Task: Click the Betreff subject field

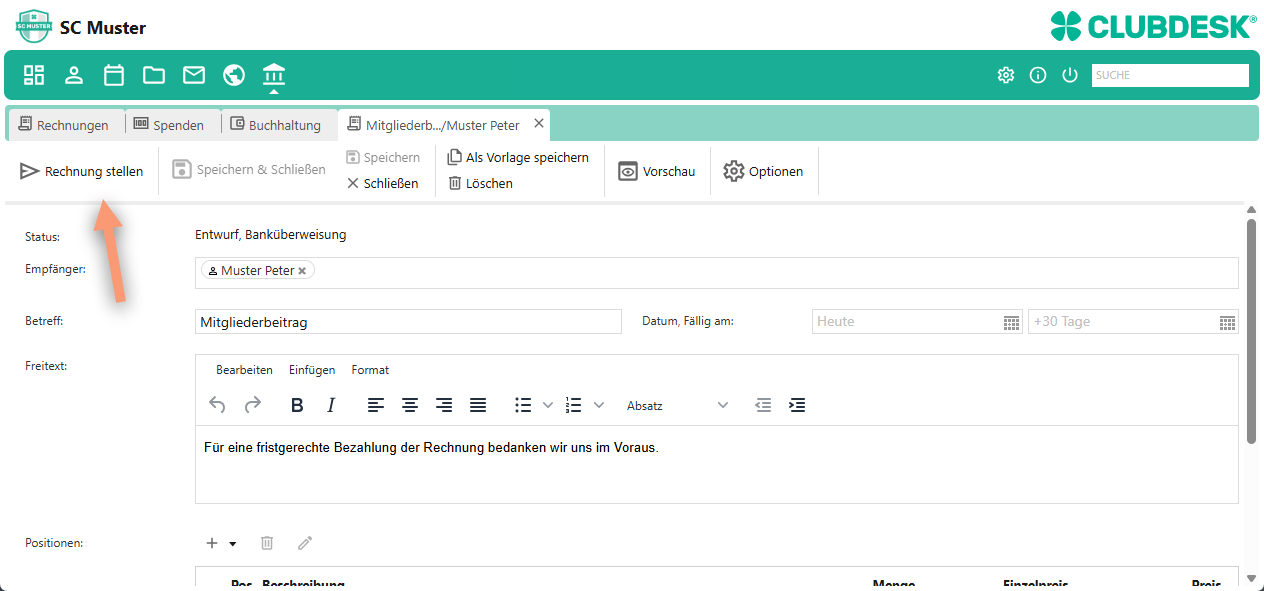Action: pos(408,322)
